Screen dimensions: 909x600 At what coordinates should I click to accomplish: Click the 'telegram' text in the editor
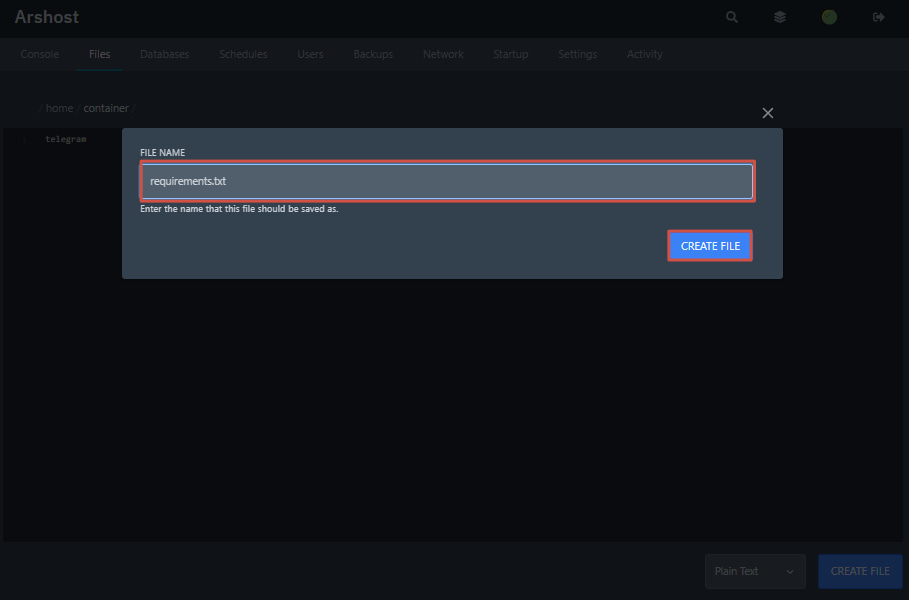66,139
